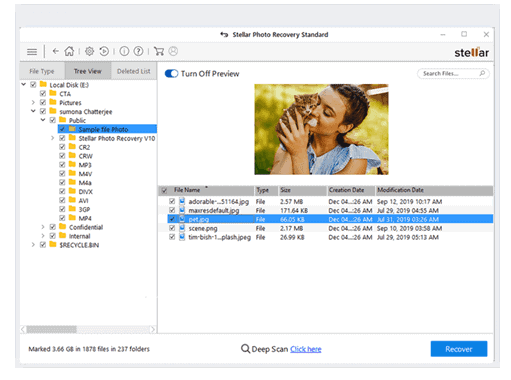Toggle the select-all checkbox in file list header

pos(164,191)
